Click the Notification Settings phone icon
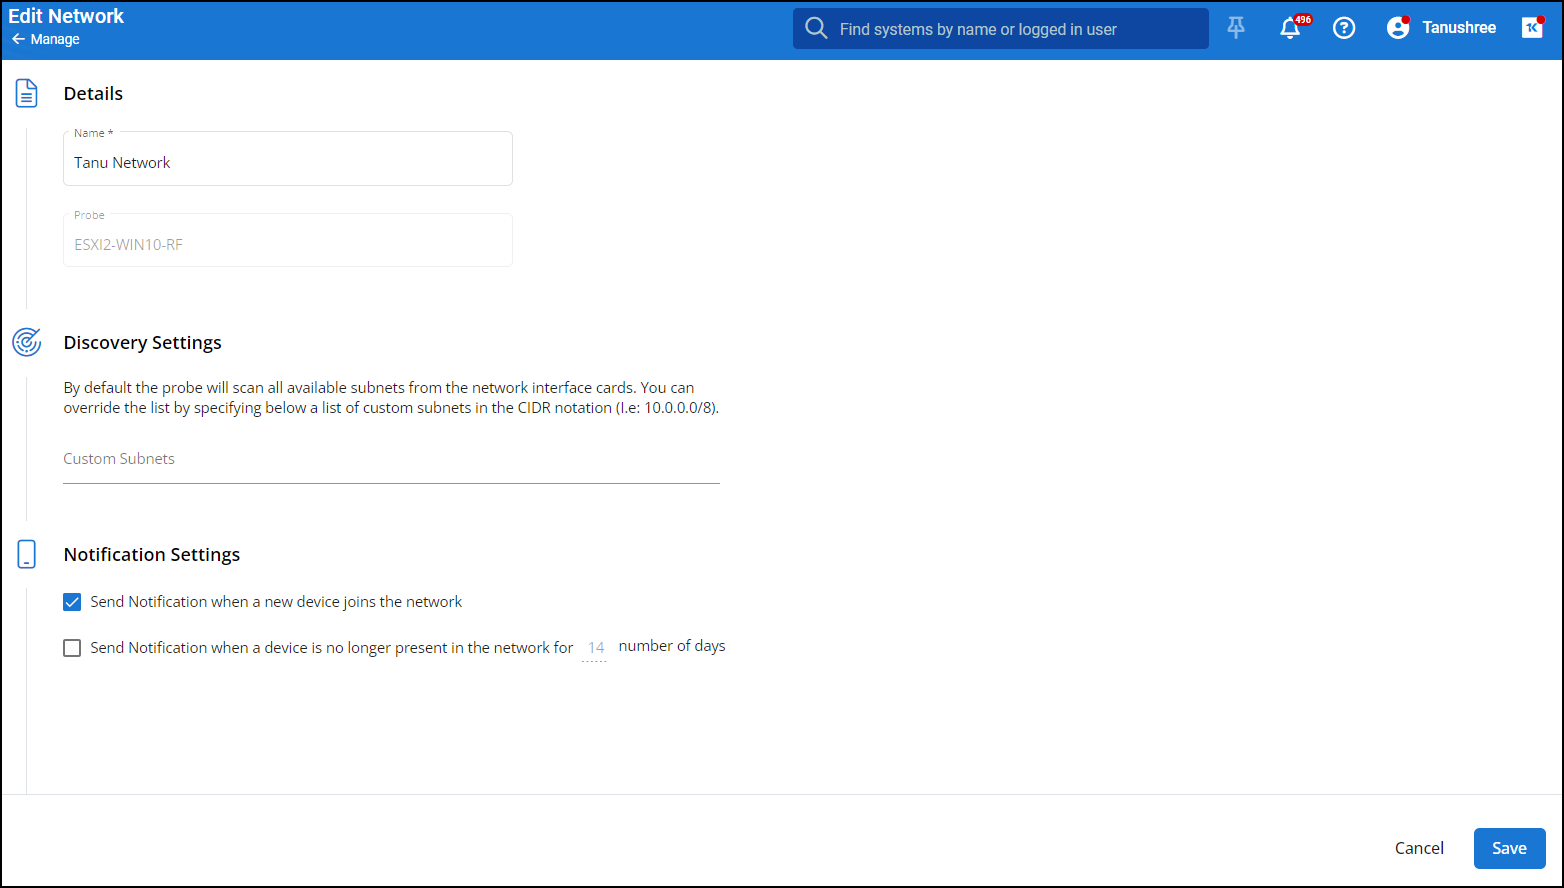1564x888 pixels. click(27, 554)
